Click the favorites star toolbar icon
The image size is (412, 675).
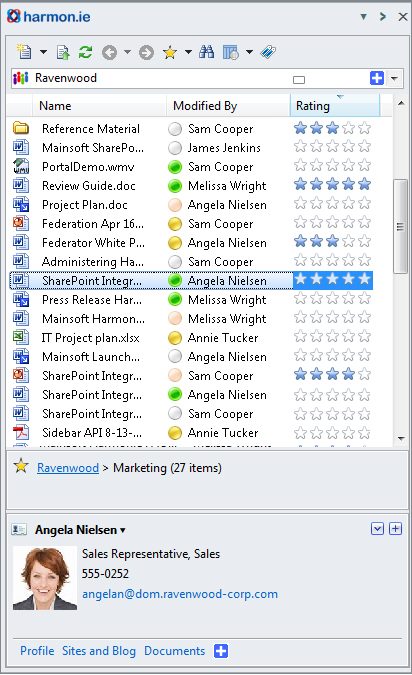tap(170, 53)
